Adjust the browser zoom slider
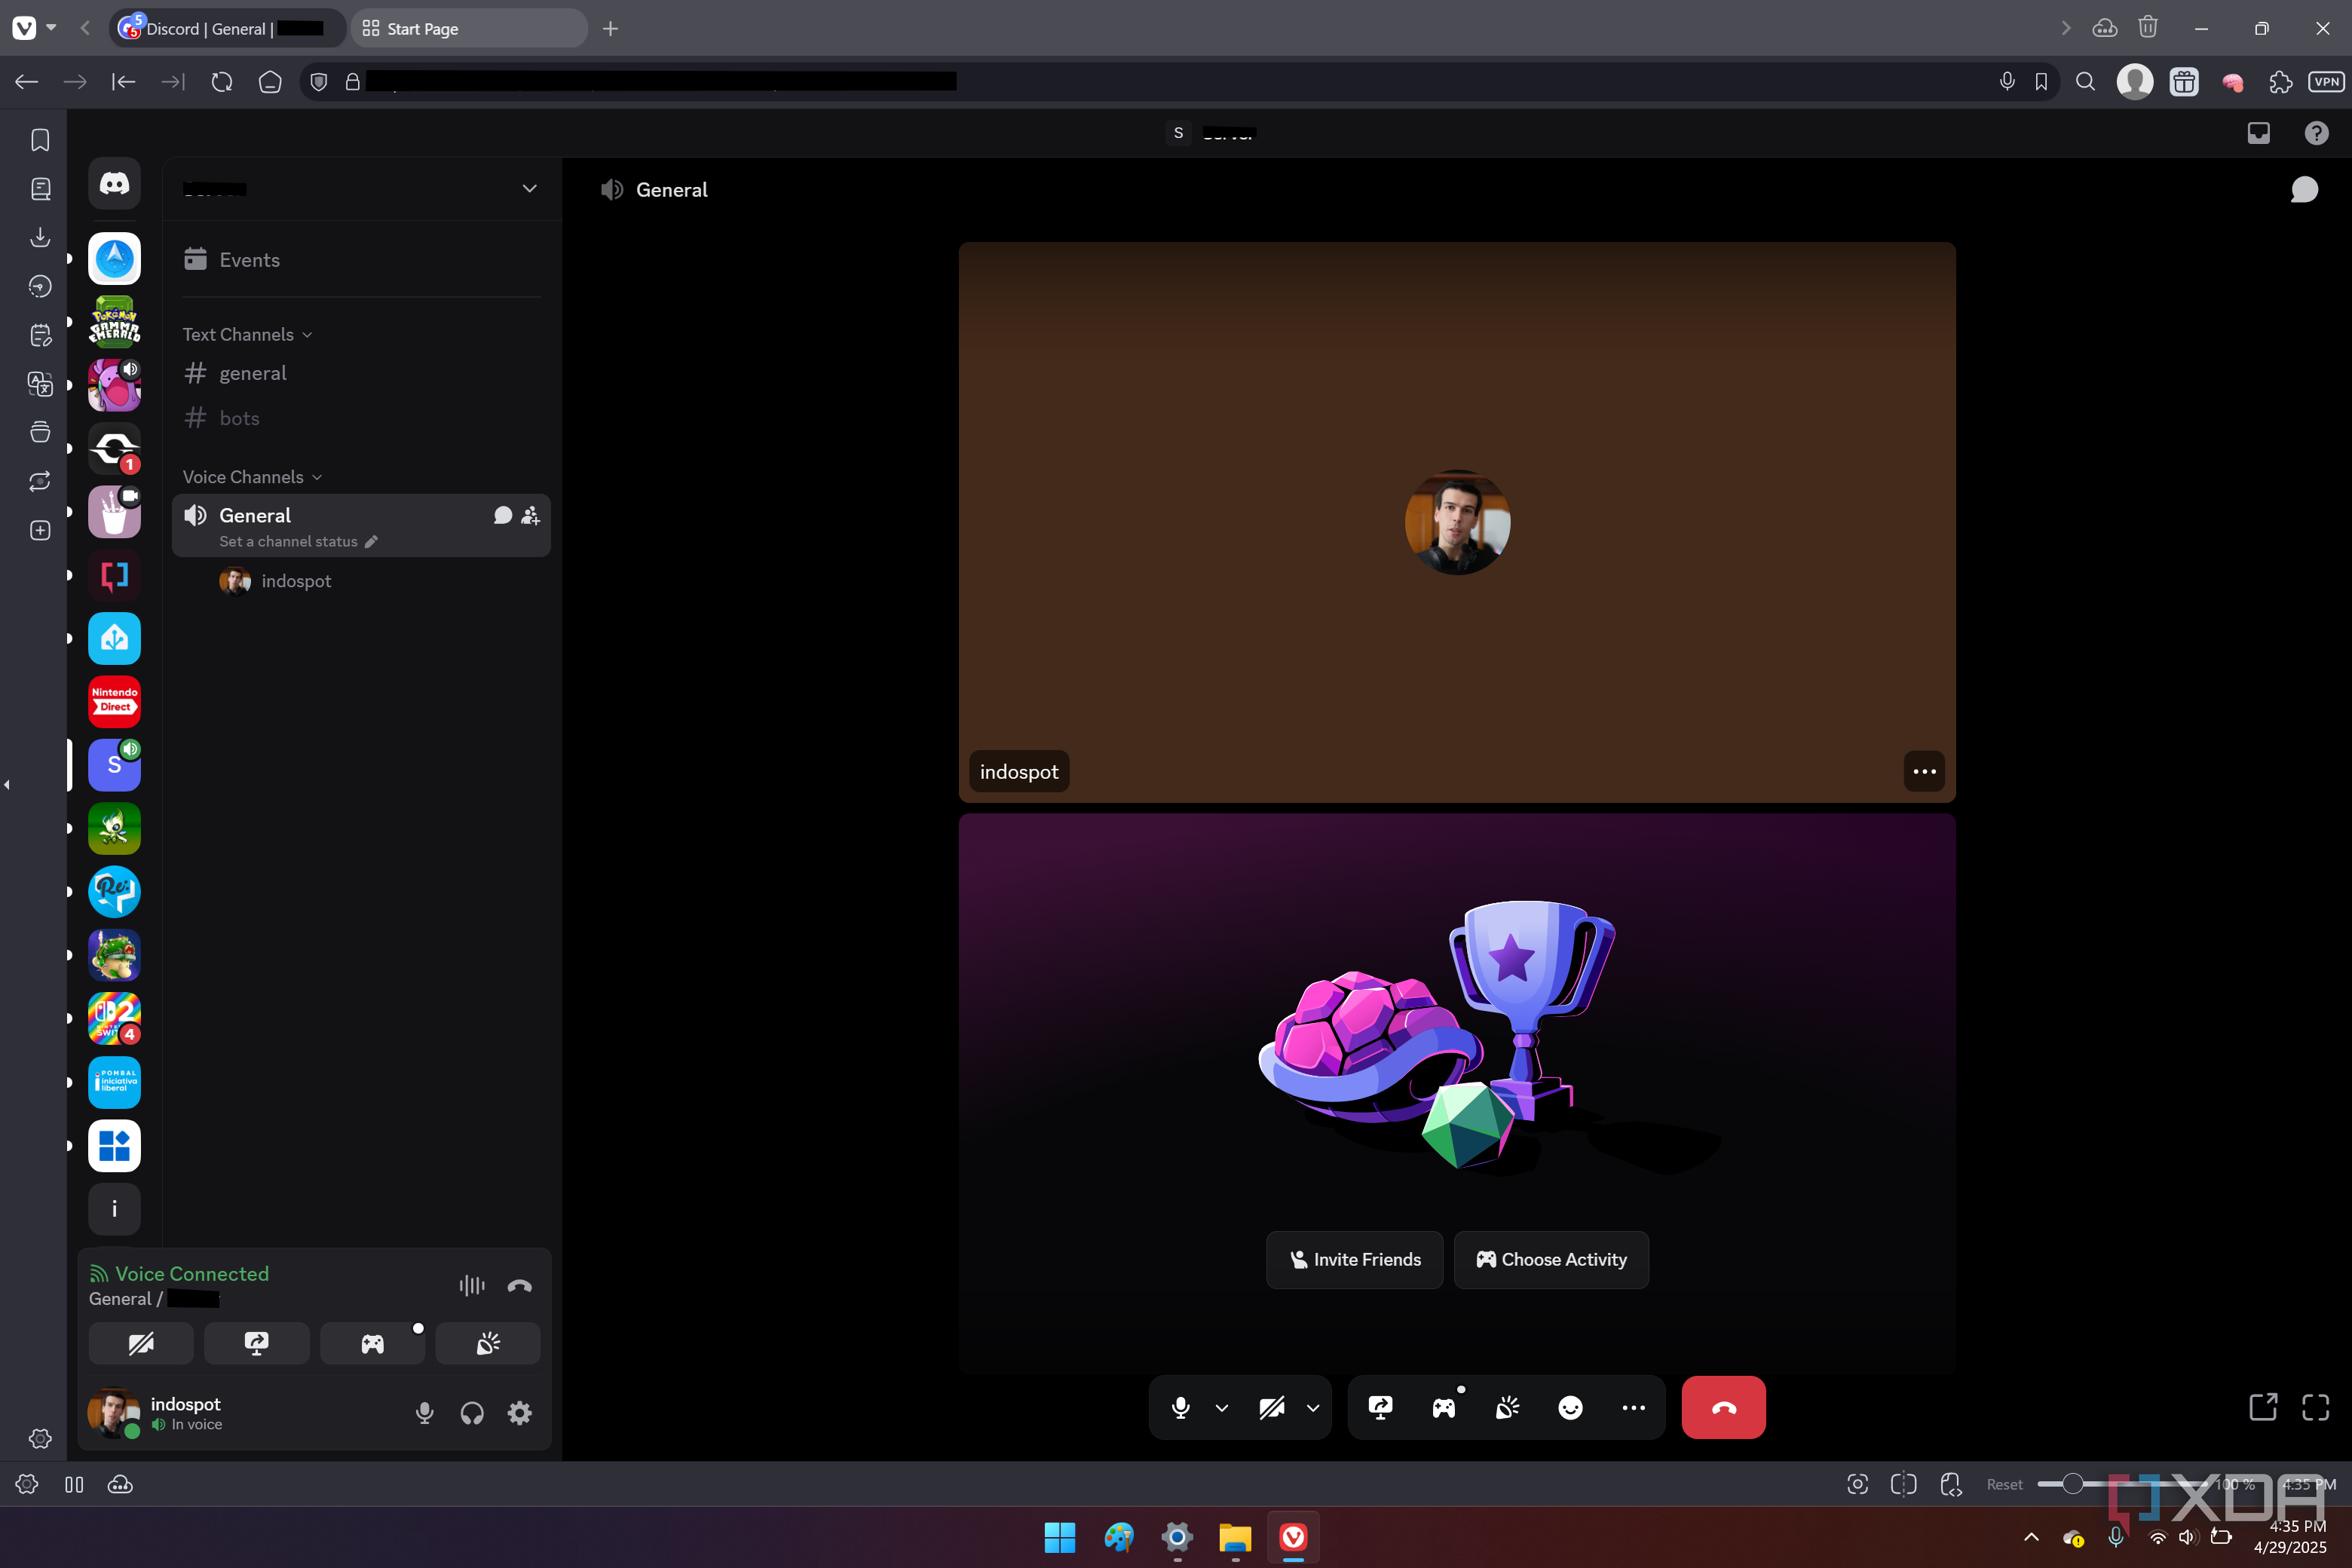The height and width of the screenshot is (1568, 2352). 2073,1484
